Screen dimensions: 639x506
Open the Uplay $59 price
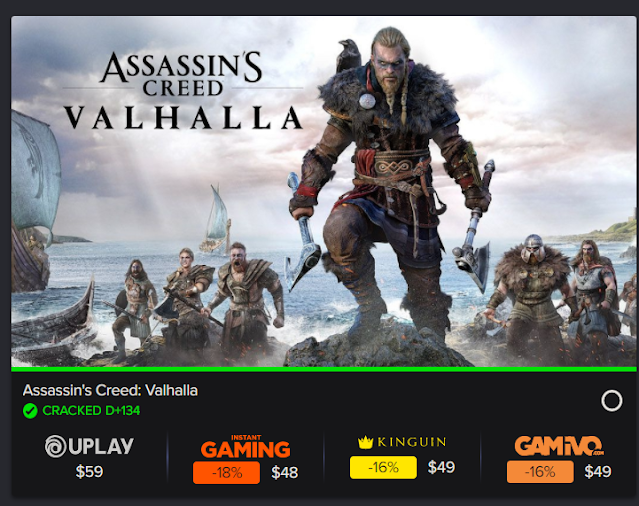point(89,472)
